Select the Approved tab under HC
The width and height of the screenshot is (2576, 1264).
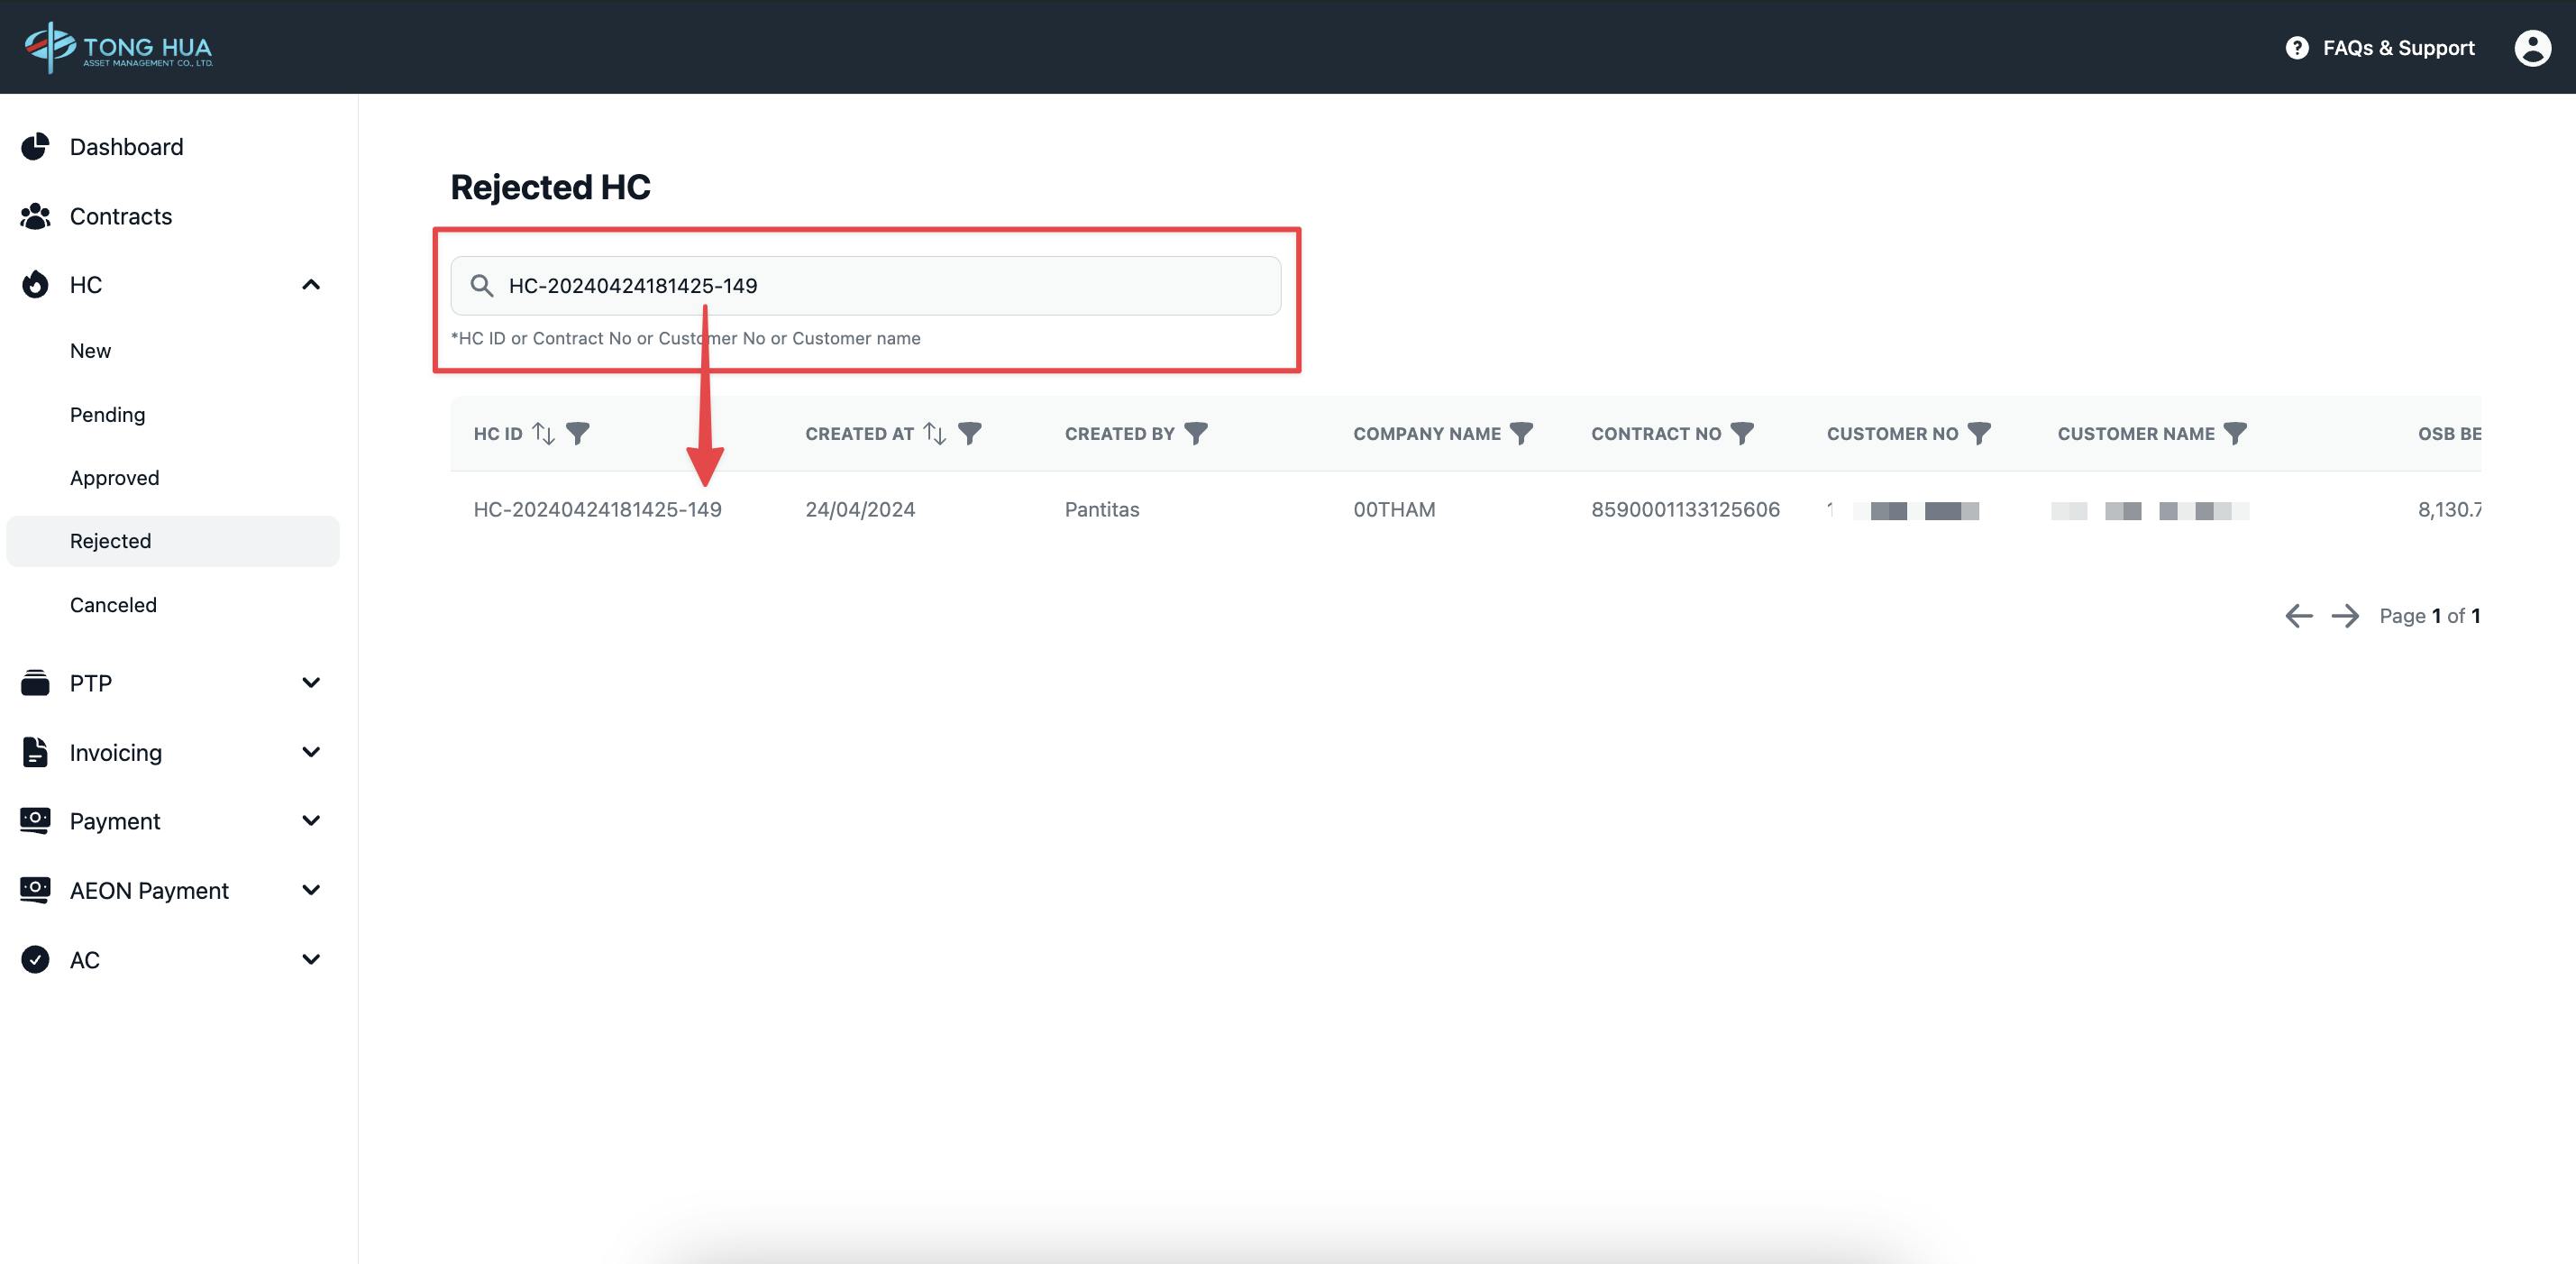[114, 477]
